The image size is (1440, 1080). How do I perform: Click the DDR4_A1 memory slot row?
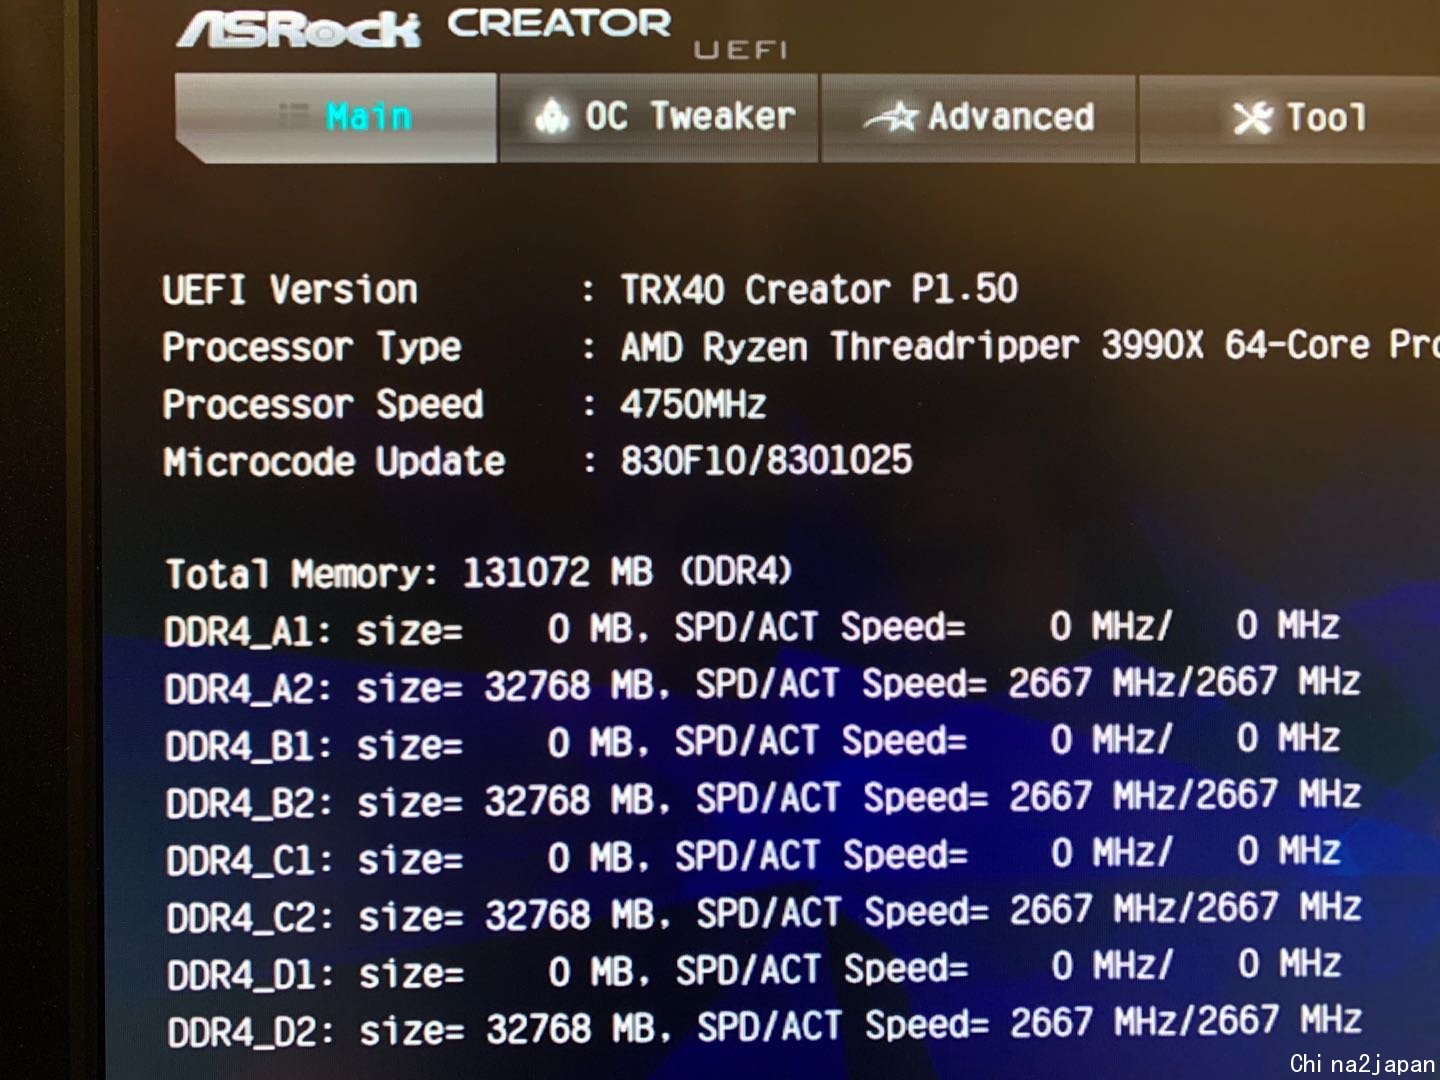coord(752,628)
